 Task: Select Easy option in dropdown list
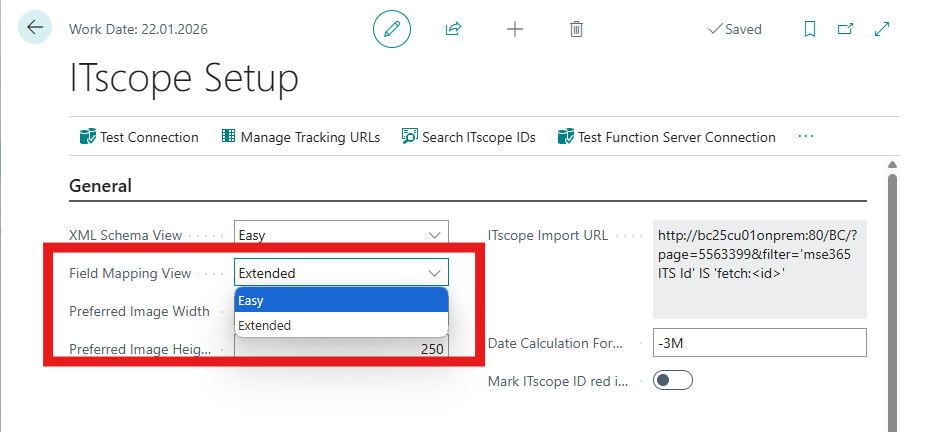(340, 300)
